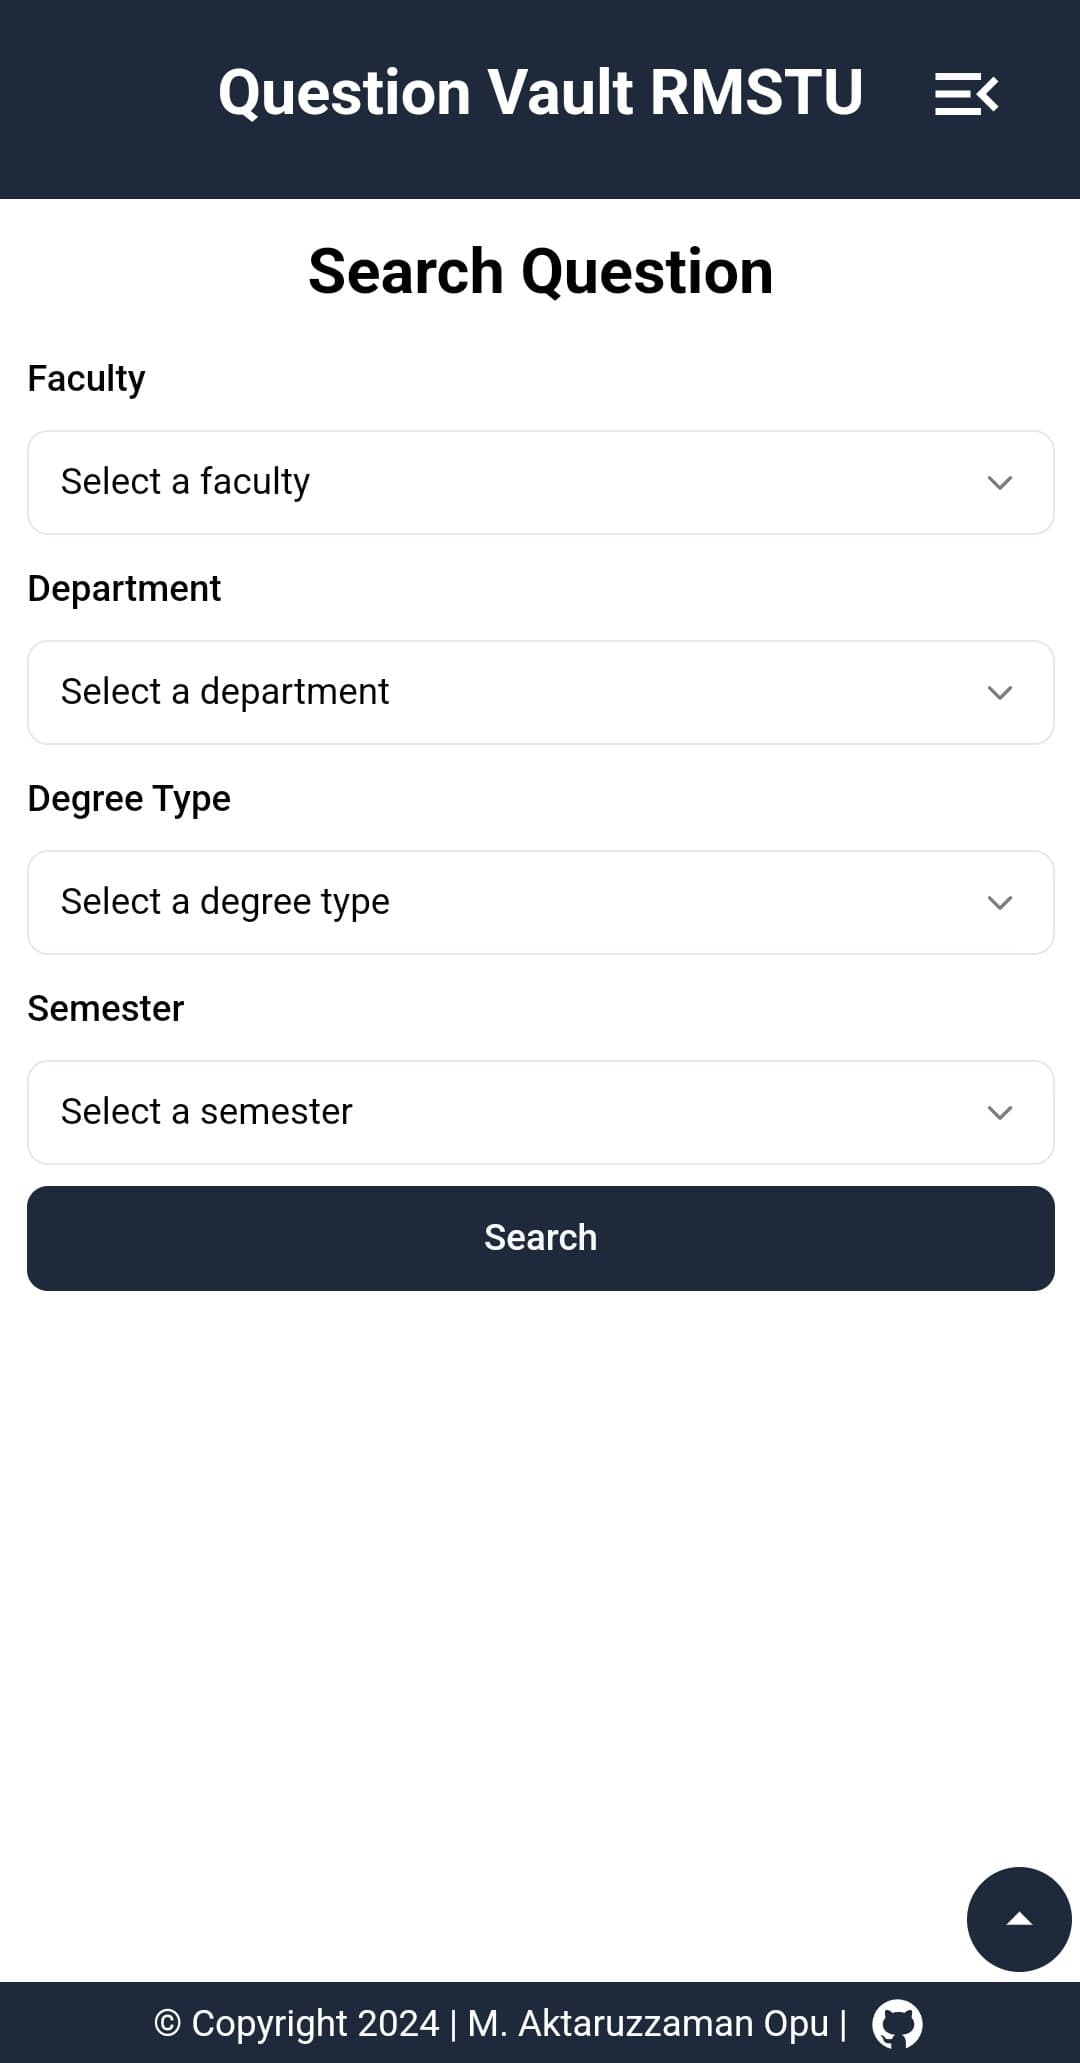This screenshot has height=2063, width=1080.
Task: Click the chevron arrow in the Department field
Action: pyautogui.click(x=1000, y=693)
